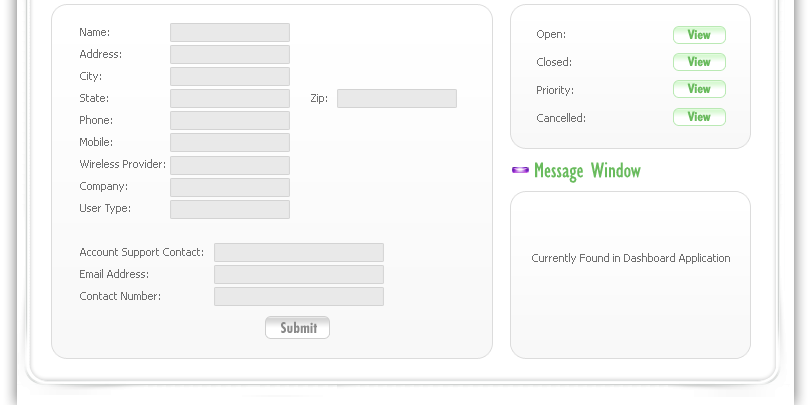811x405 pixels.
Task: Click the Mobile number field
Action: 230,143
